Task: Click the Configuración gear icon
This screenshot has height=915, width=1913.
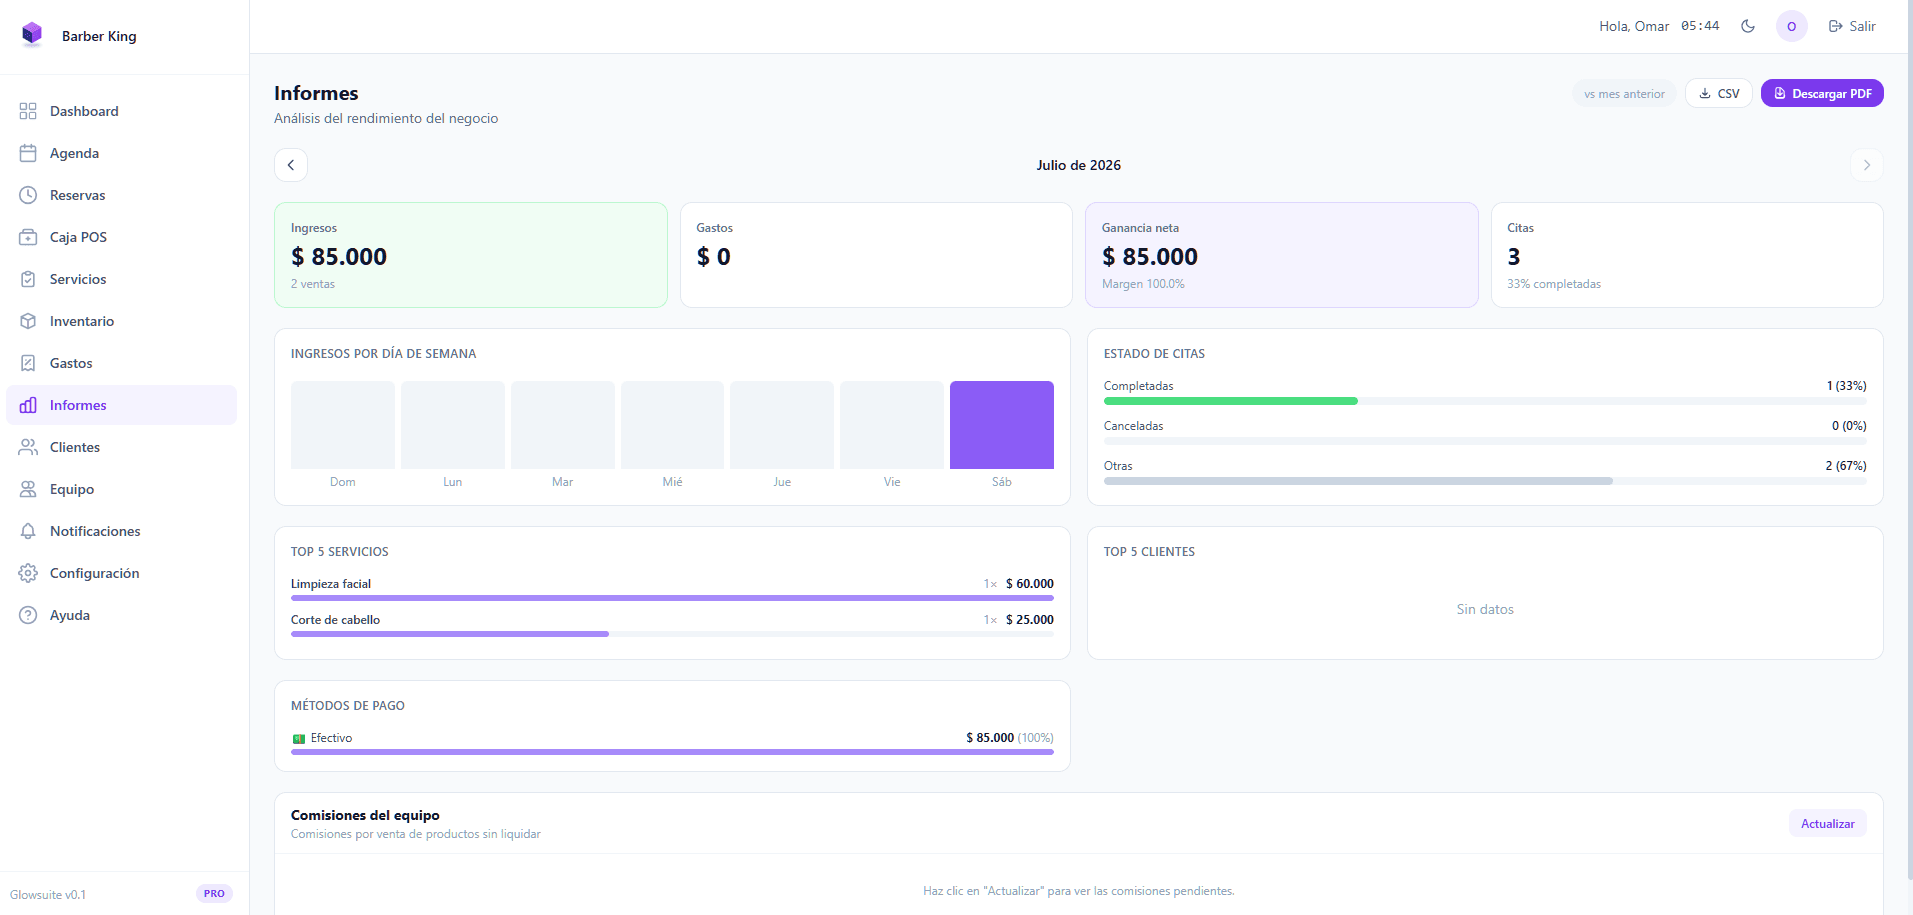Action: point(28,573)
